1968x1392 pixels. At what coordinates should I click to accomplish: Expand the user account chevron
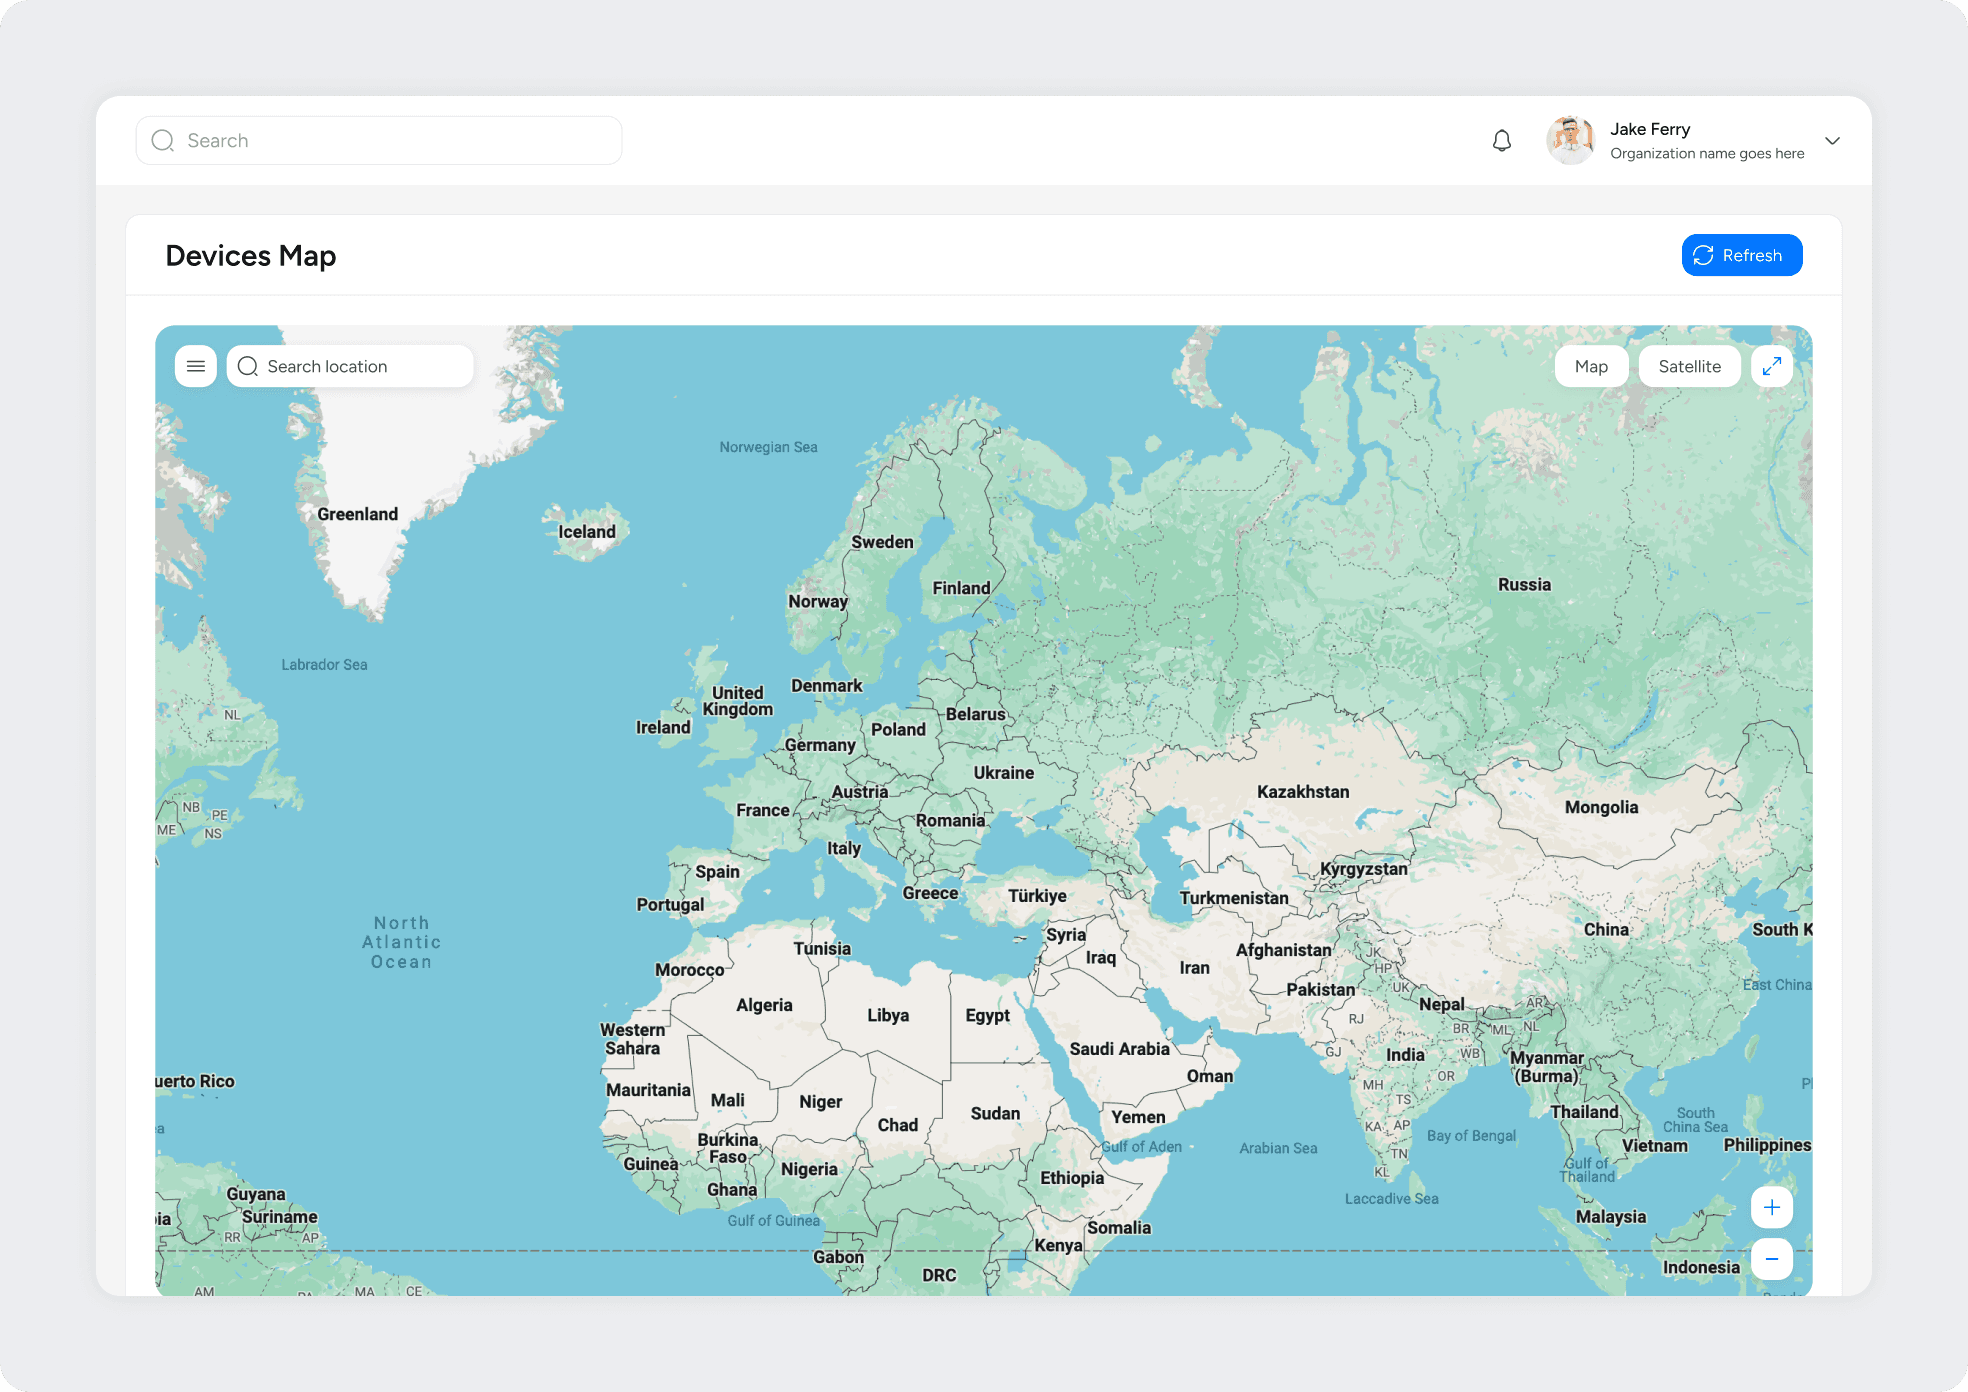1832,141
